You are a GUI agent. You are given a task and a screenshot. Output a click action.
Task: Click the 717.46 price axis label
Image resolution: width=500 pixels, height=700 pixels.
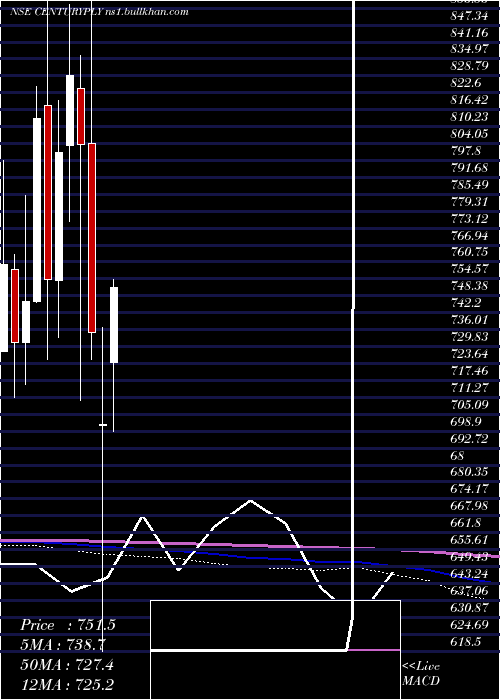(x=469, y=370)
